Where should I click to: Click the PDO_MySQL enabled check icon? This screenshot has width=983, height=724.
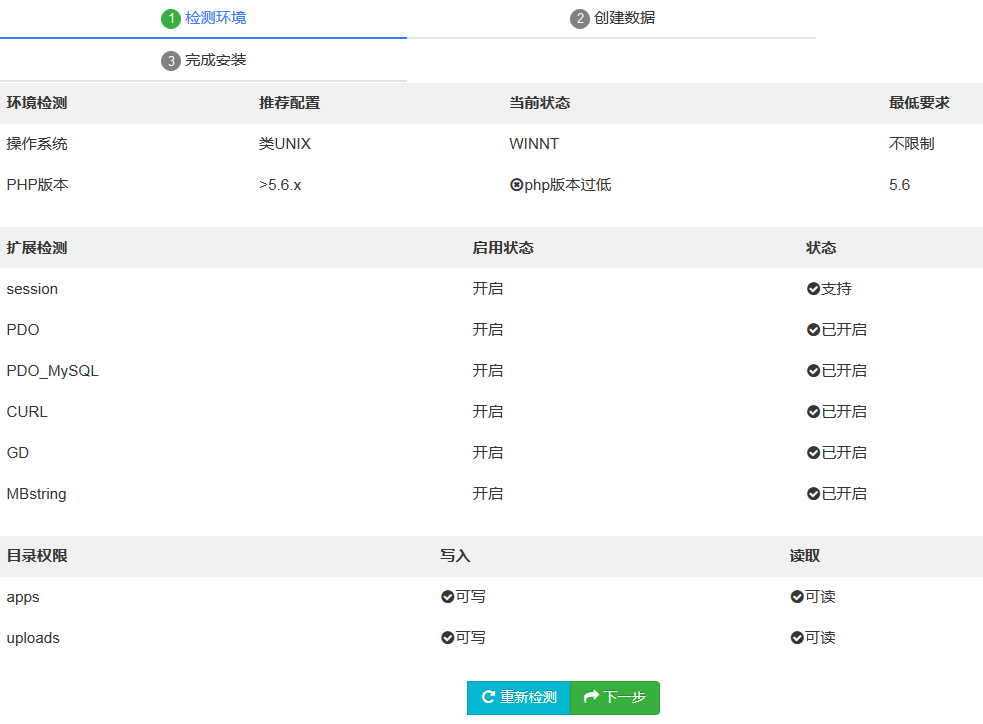pos(813,371)
